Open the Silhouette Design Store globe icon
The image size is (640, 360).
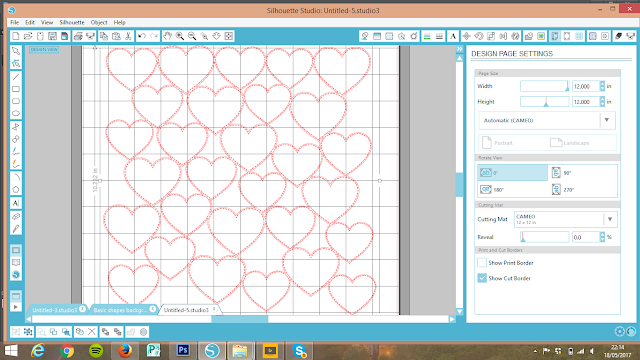pyautogui.click(x=16, y=275)
